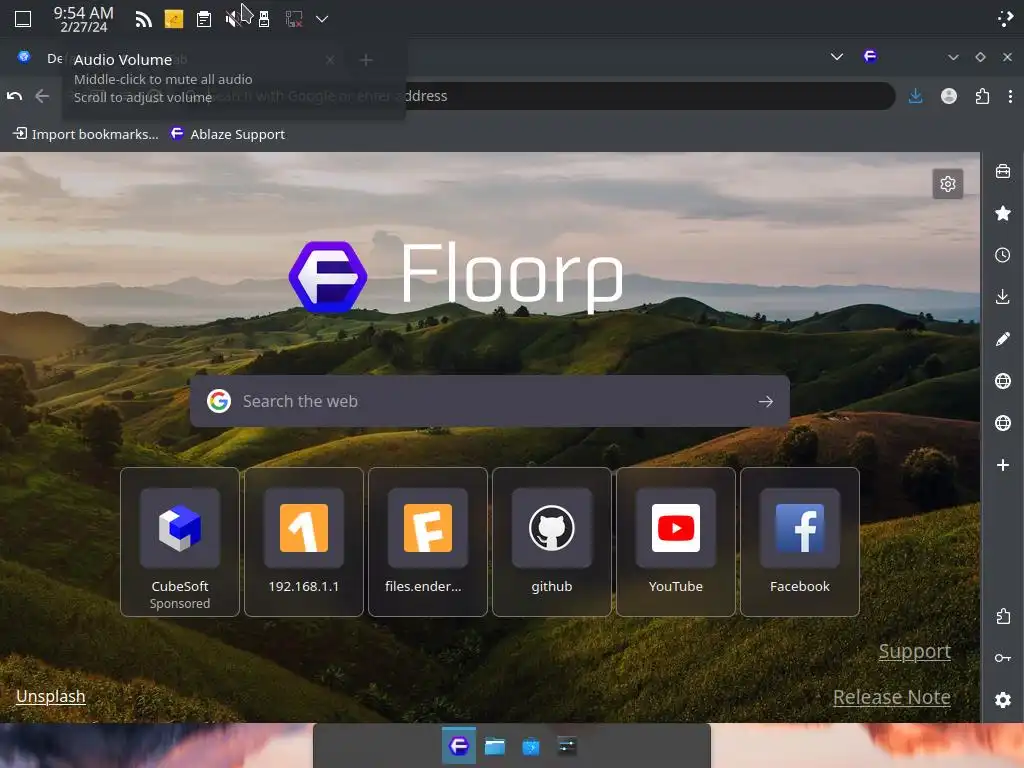The image size is (1024, 768).
Task: Open the yellow sticky notes tray icon
Action: tap(174, 19)
